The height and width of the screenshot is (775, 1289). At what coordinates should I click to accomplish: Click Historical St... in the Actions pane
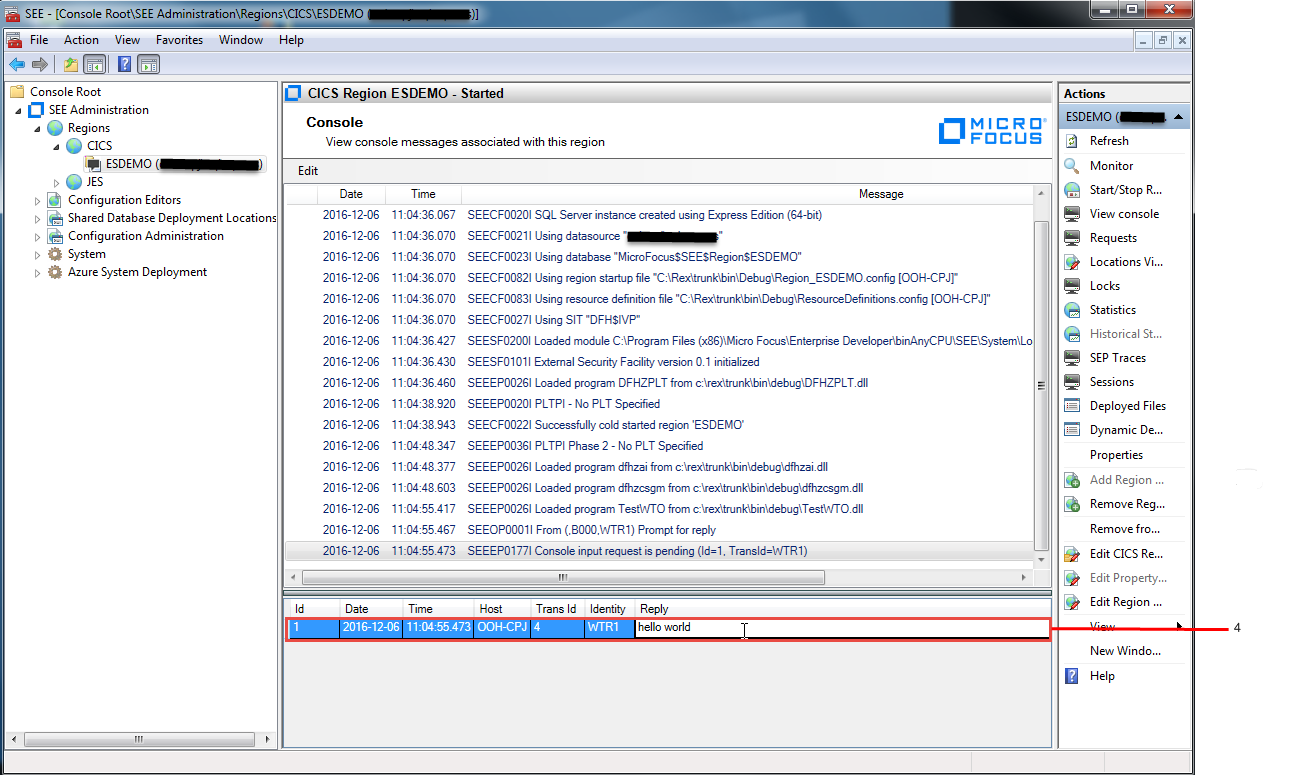[1128, 334]
